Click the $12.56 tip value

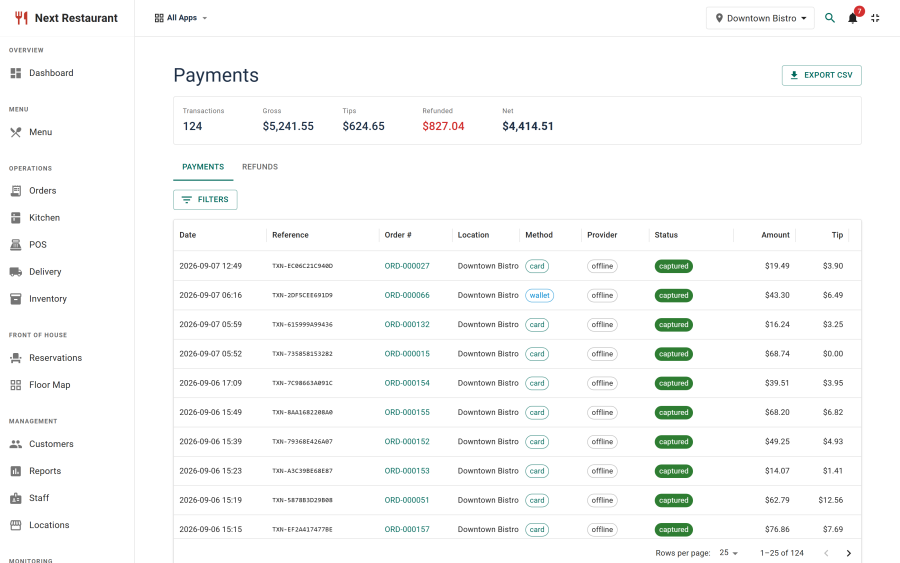tap(831, 500)
